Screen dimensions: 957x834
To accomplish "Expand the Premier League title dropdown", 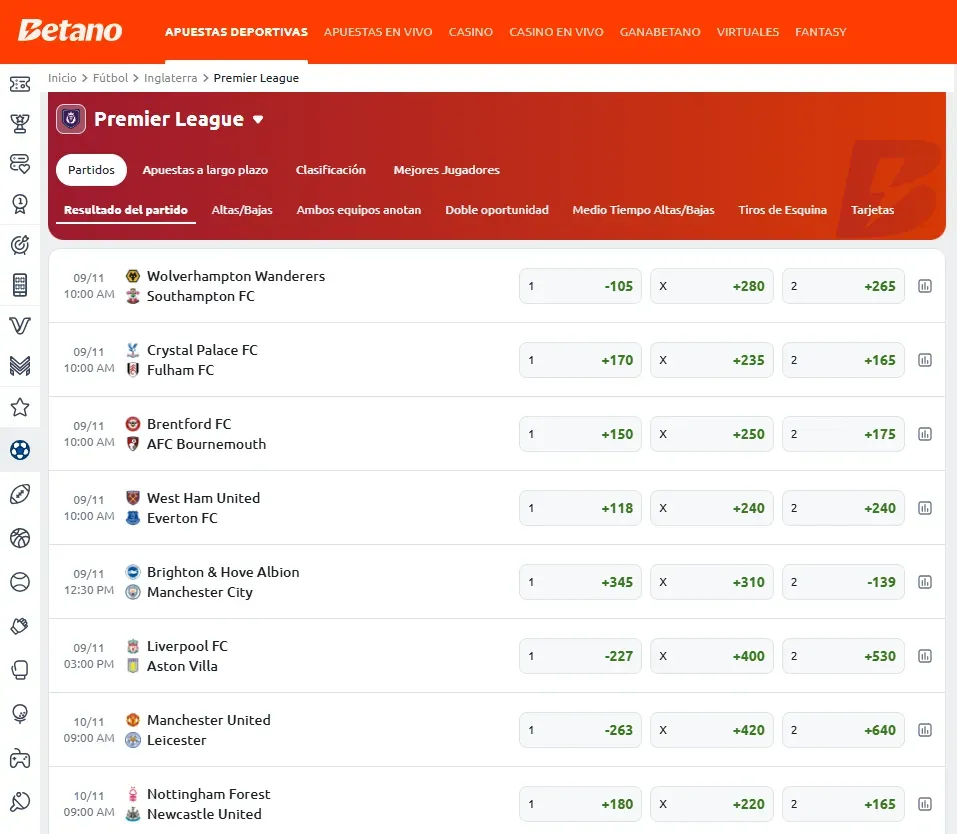I will (x=258, y=119).
